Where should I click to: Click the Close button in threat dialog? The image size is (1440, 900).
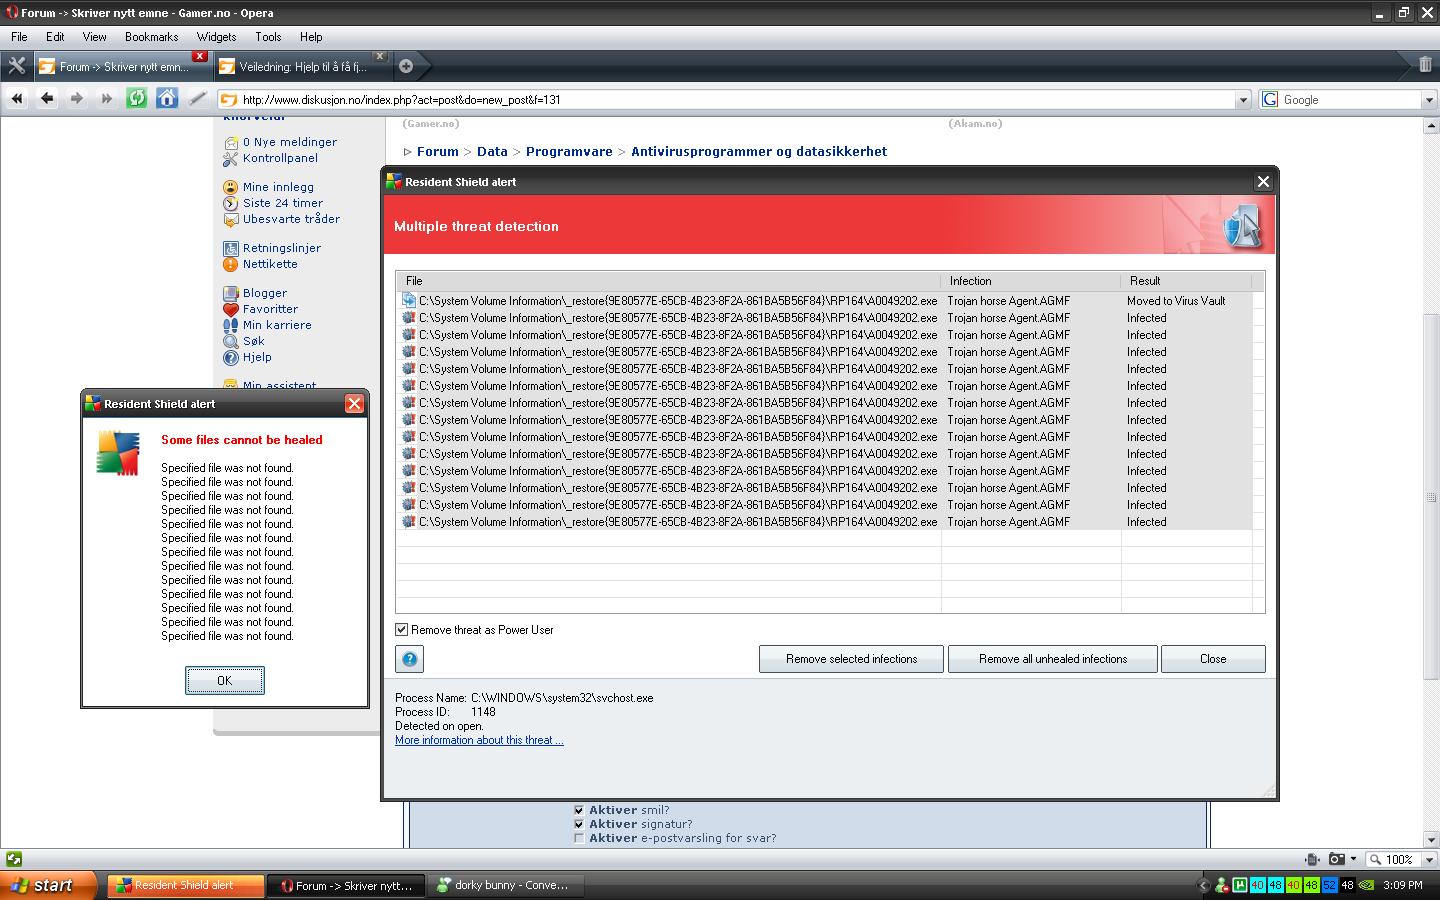pos(1213,659)
